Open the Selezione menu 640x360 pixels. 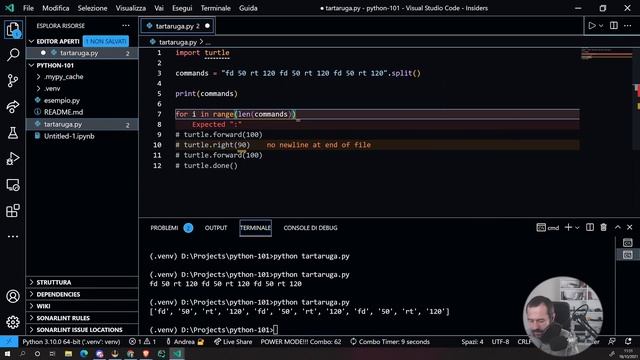coord(92,8)
